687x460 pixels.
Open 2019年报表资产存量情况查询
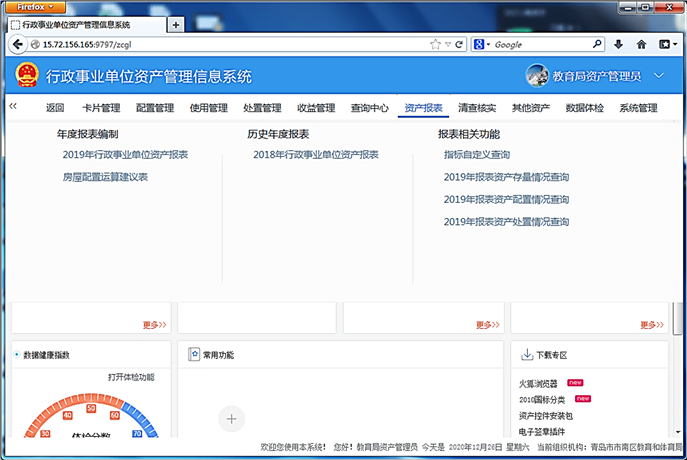[506, 177]
